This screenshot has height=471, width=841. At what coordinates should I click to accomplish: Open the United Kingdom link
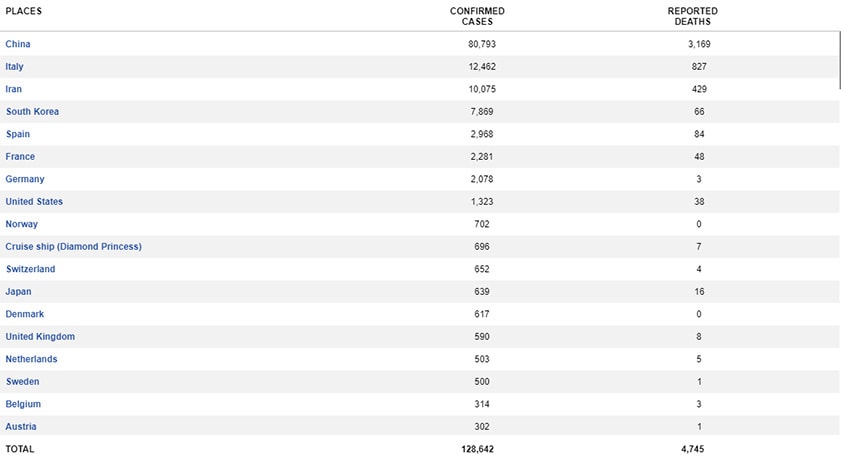[40, 337]
